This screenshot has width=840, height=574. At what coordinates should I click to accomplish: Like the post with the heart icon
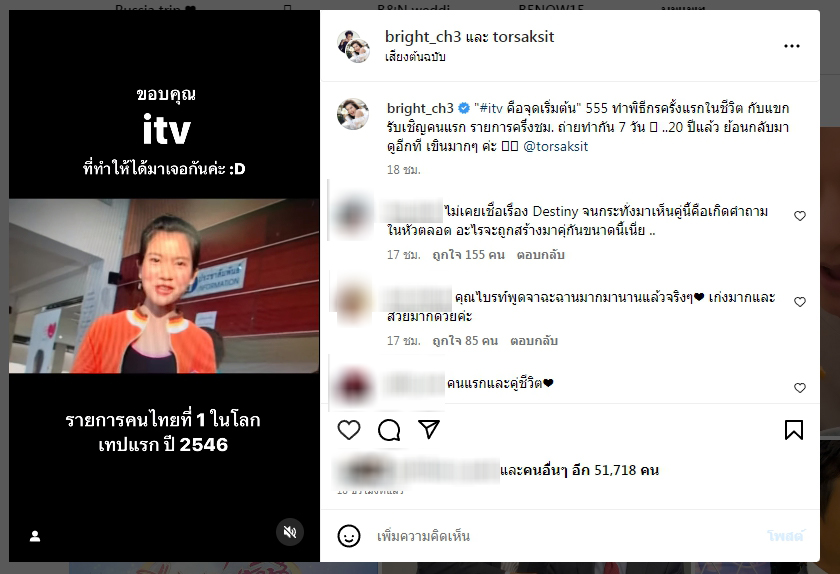click(x=349, y=430)
